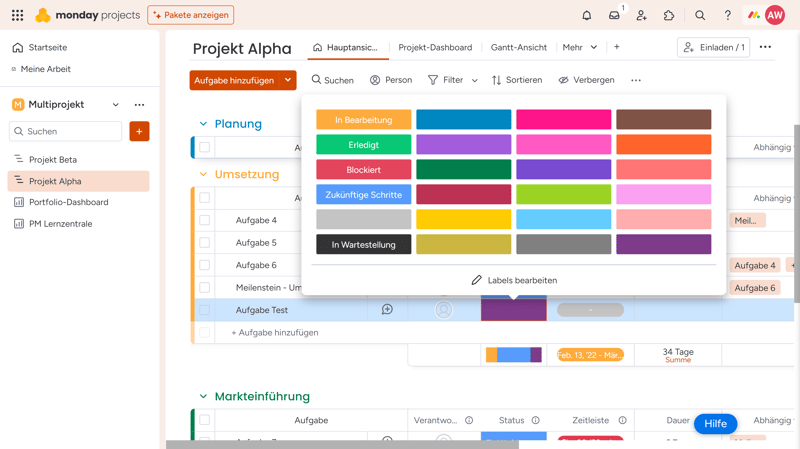Click the invite members icon in header
This screenshot has height=449, width=800.
tap(642, 16)
